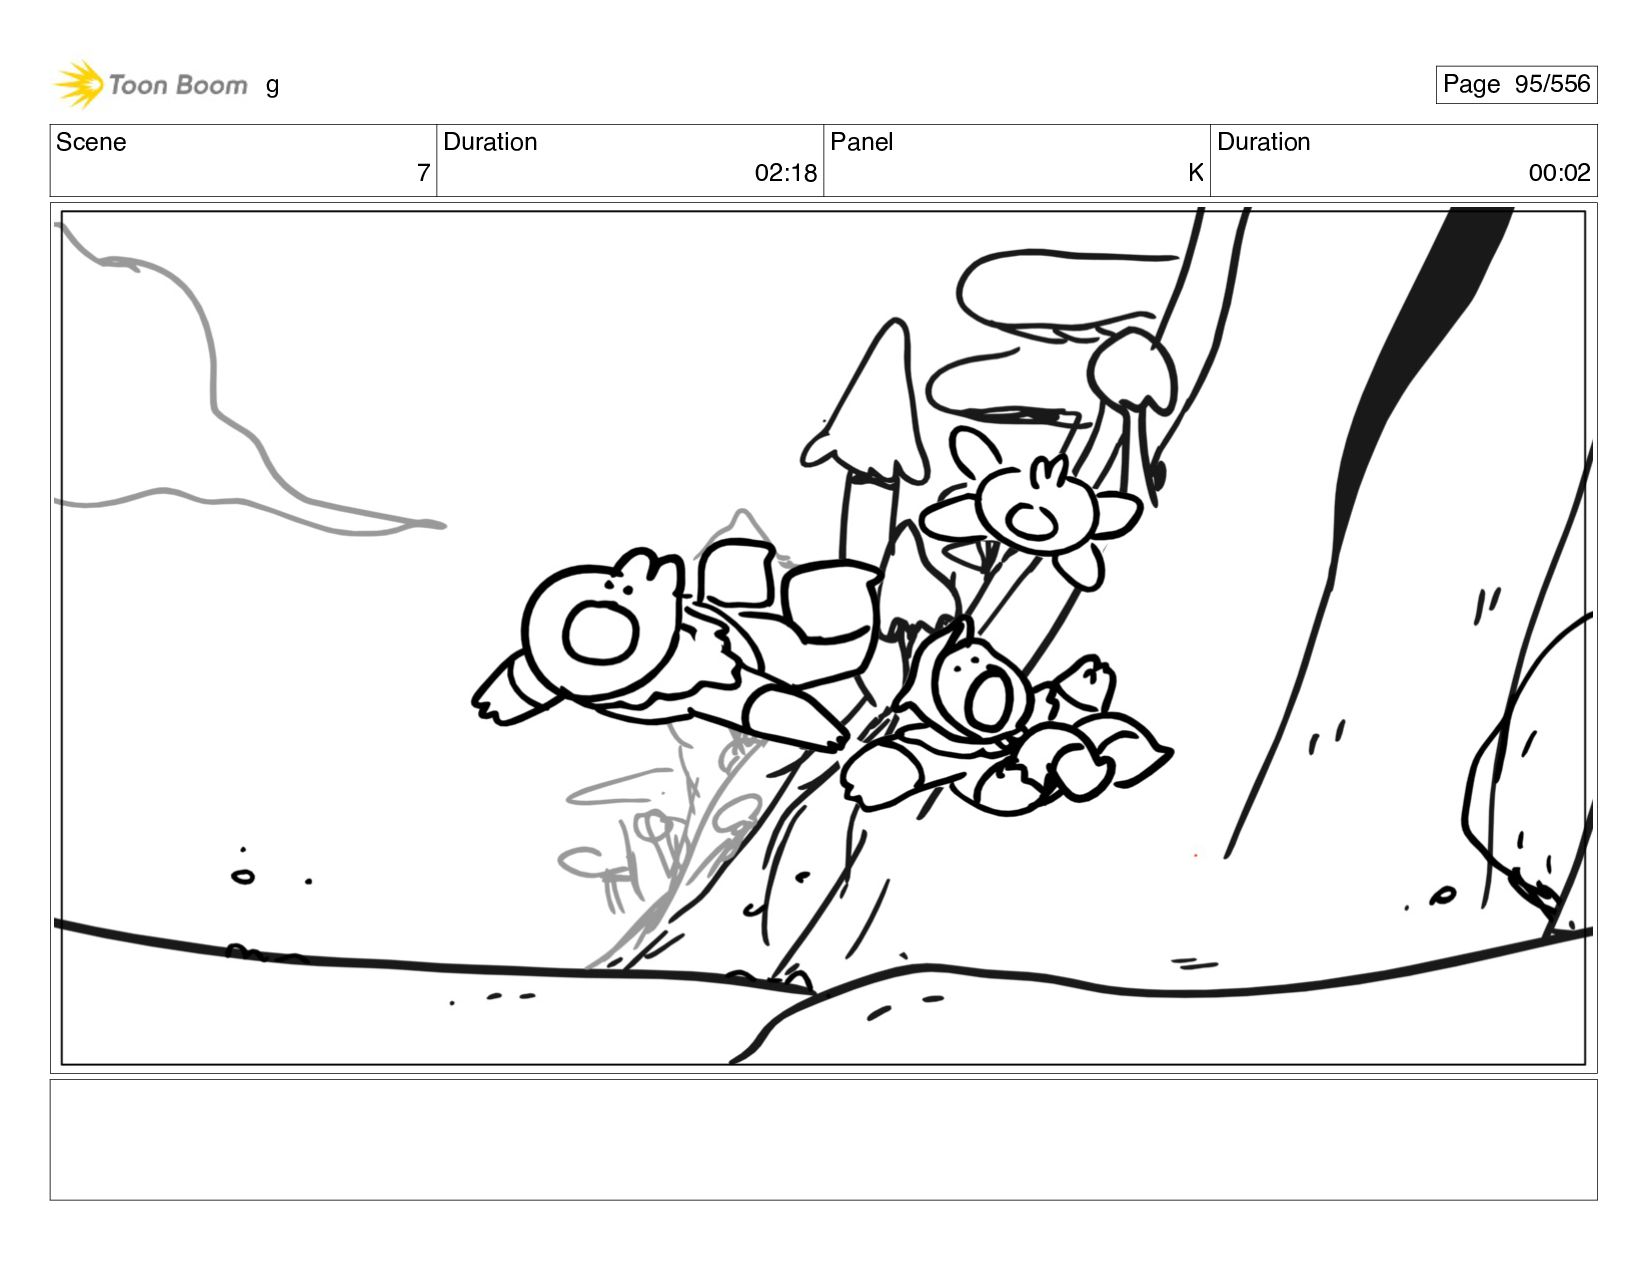Click the letter 'g' beside the logo

click(272, 86)
